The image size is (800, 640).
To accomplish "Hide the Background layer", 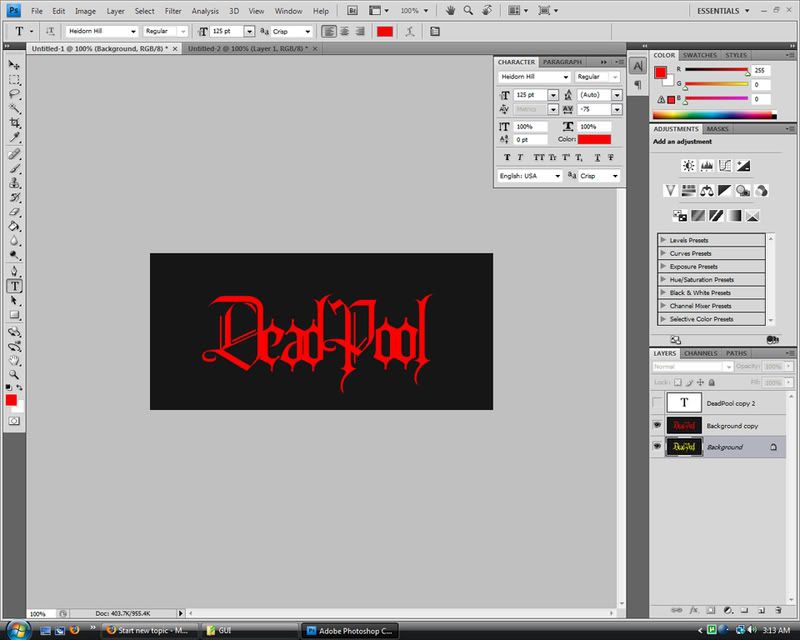I will coord(657,447).
